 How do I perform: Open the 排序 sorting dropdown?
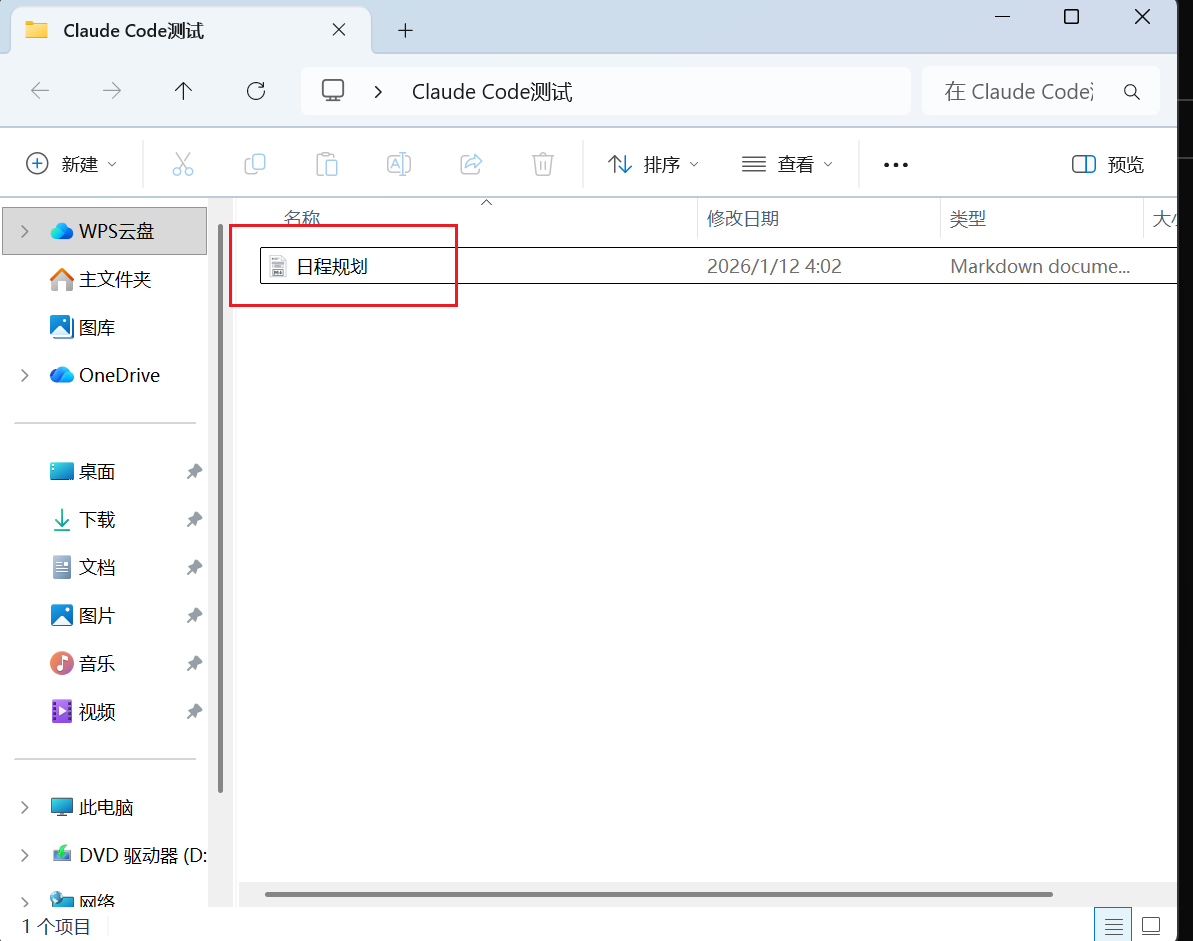(x=655, y=163)
